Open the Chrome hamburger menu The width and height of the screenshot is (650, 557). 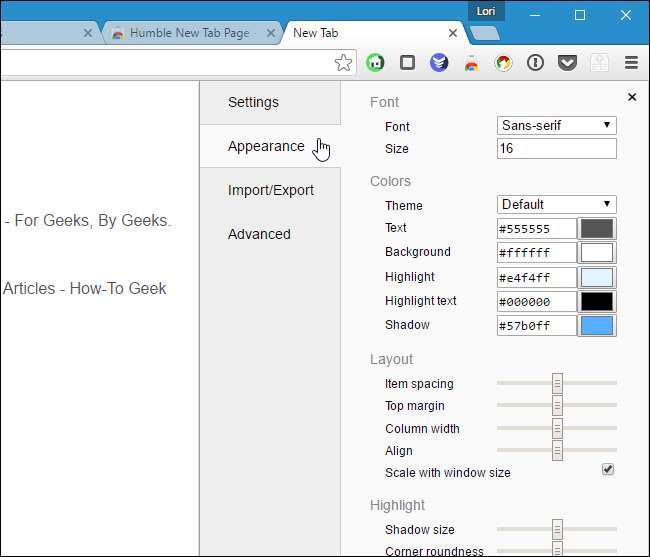click(x=631, y=63)
